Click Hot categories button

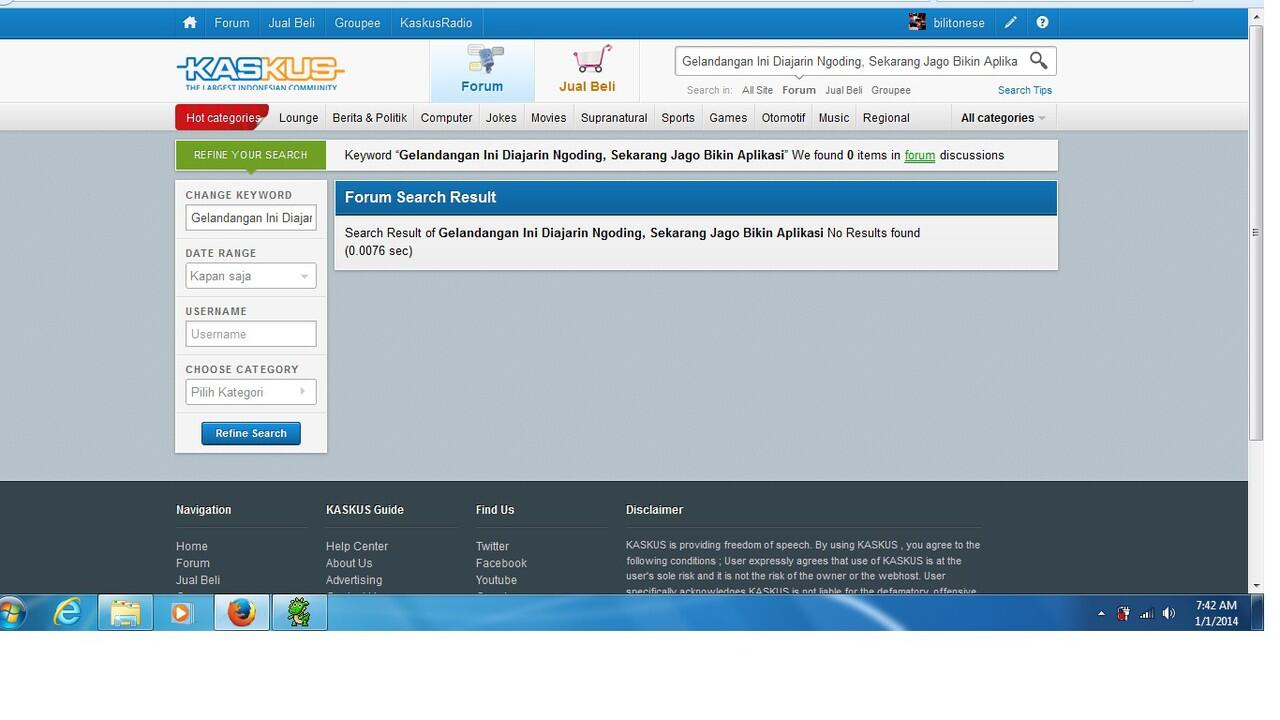point(222,117)
